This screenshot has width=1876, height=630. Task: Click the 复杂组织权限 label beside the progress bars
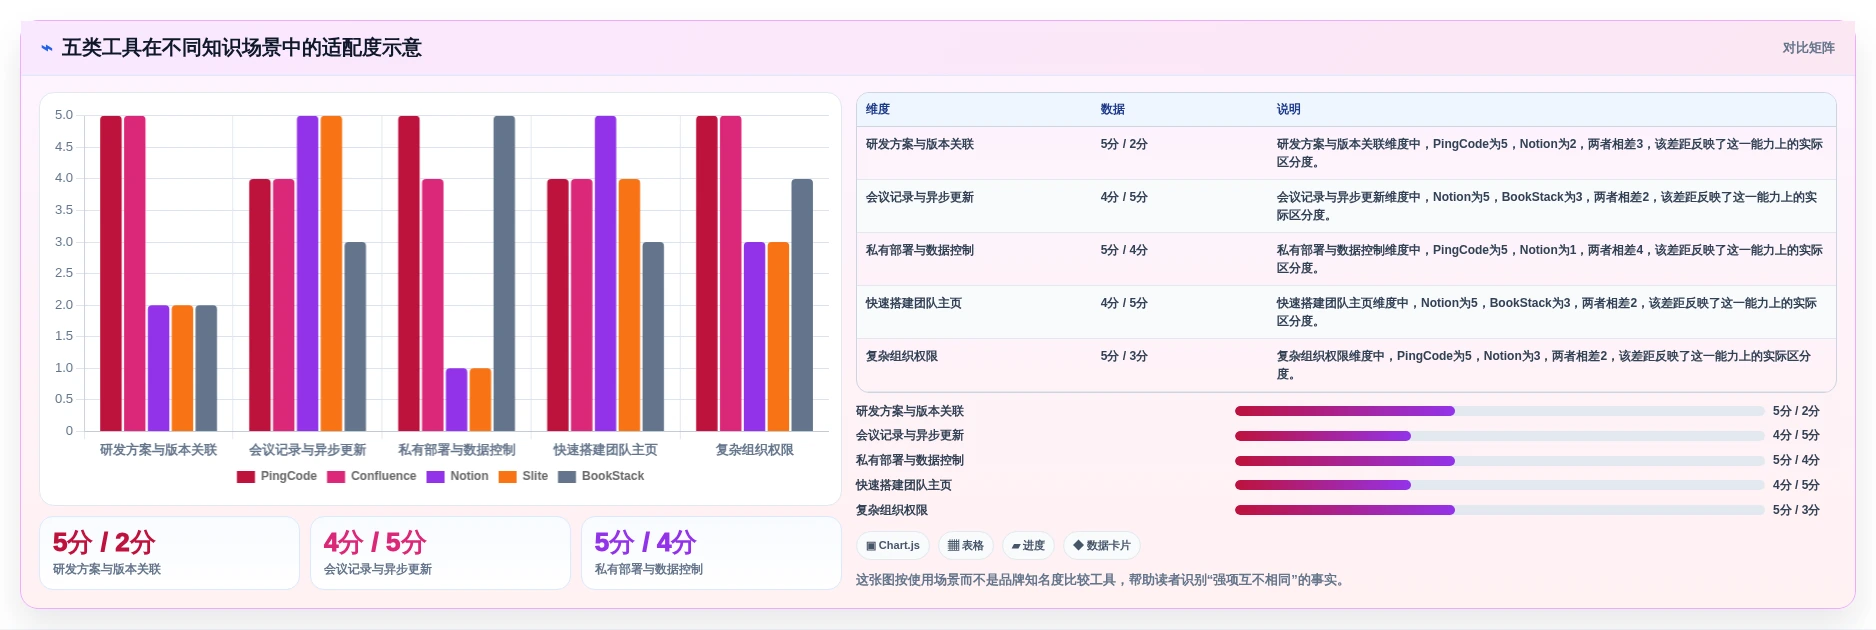892,510
